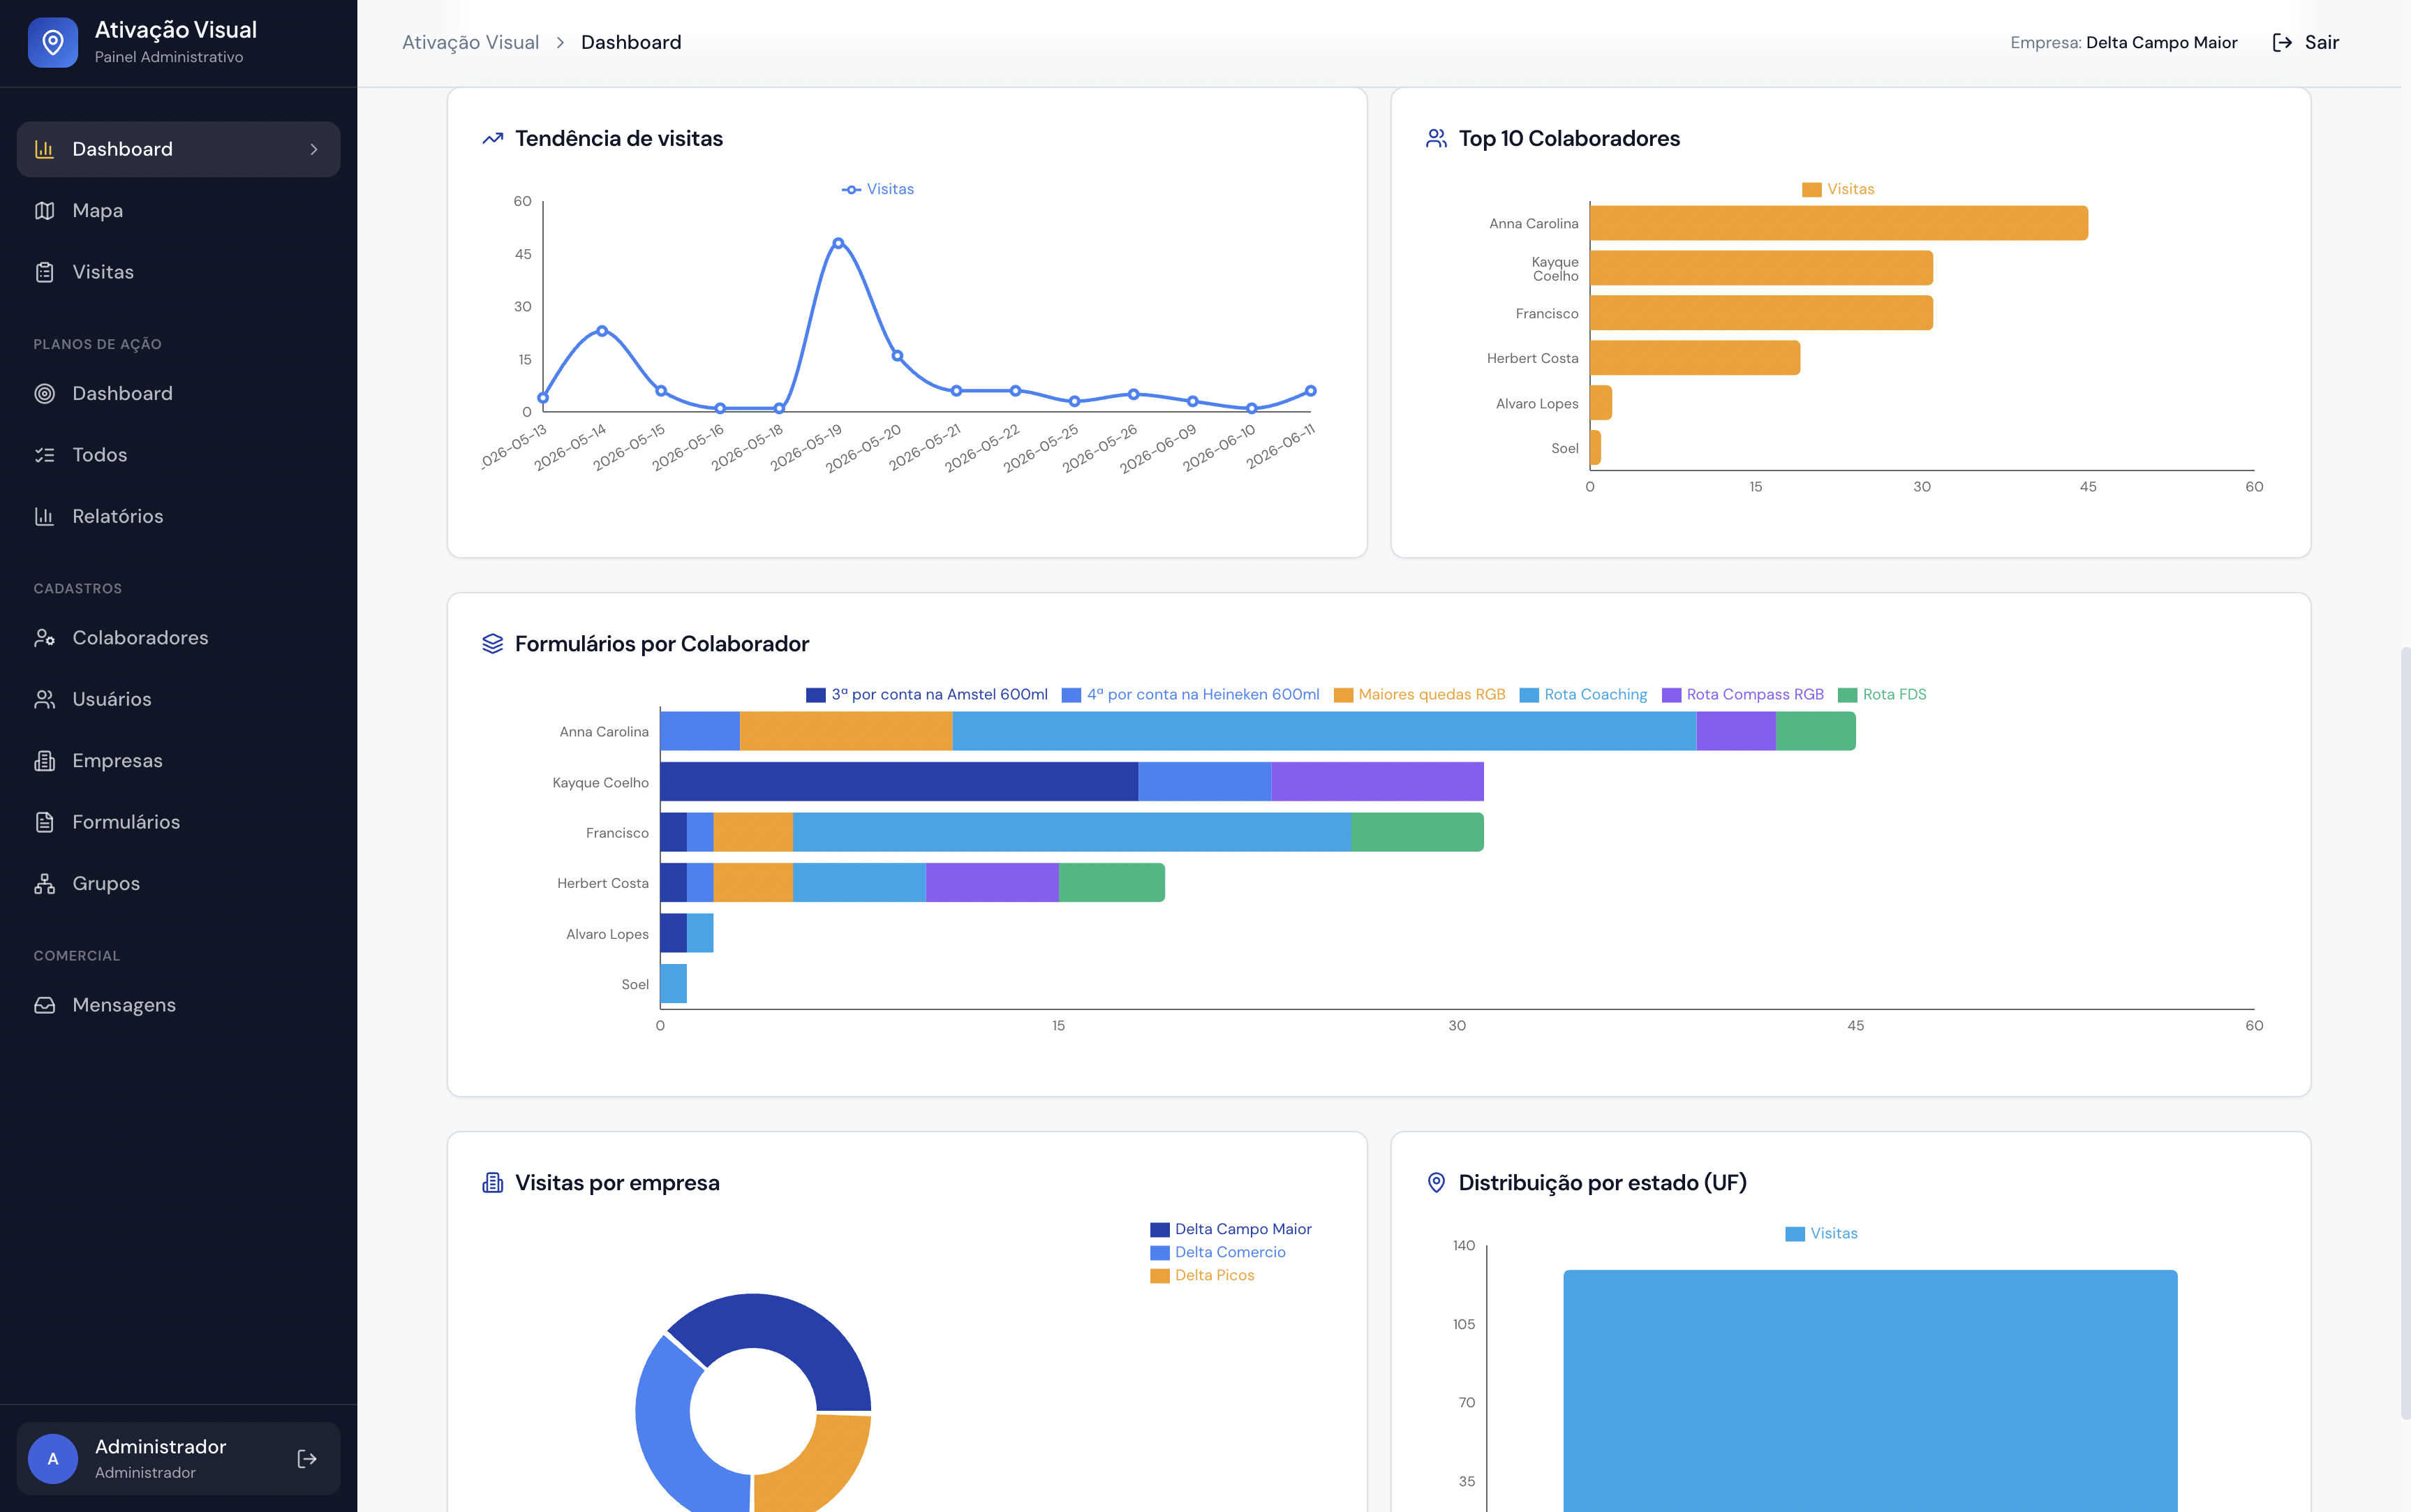Toggle Visitas legend in Tendência de visitas chart

tap(878, 189)
